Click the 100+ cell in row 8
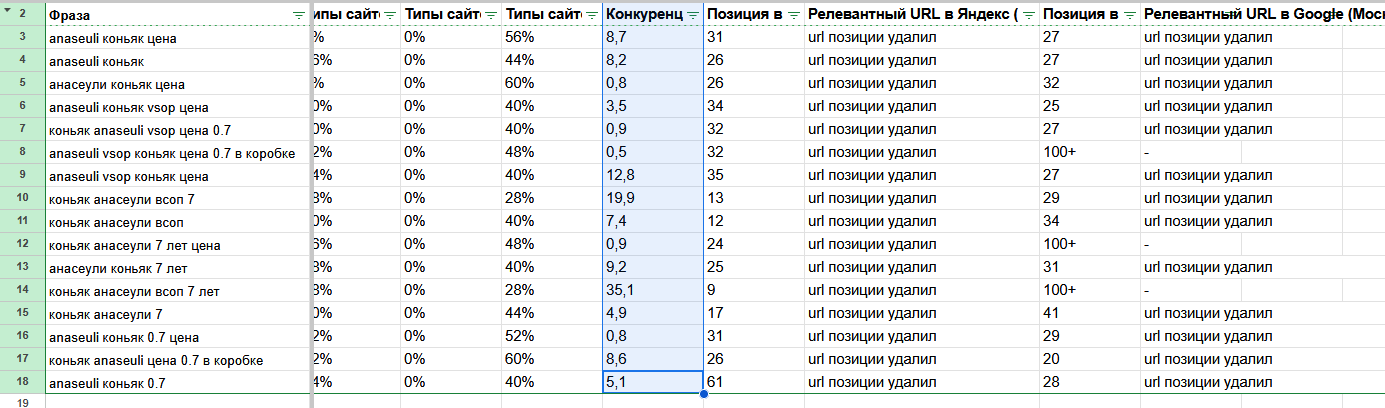Image resolution: width=1385 pixels, height=408 pixels. tap(1088, 152)
